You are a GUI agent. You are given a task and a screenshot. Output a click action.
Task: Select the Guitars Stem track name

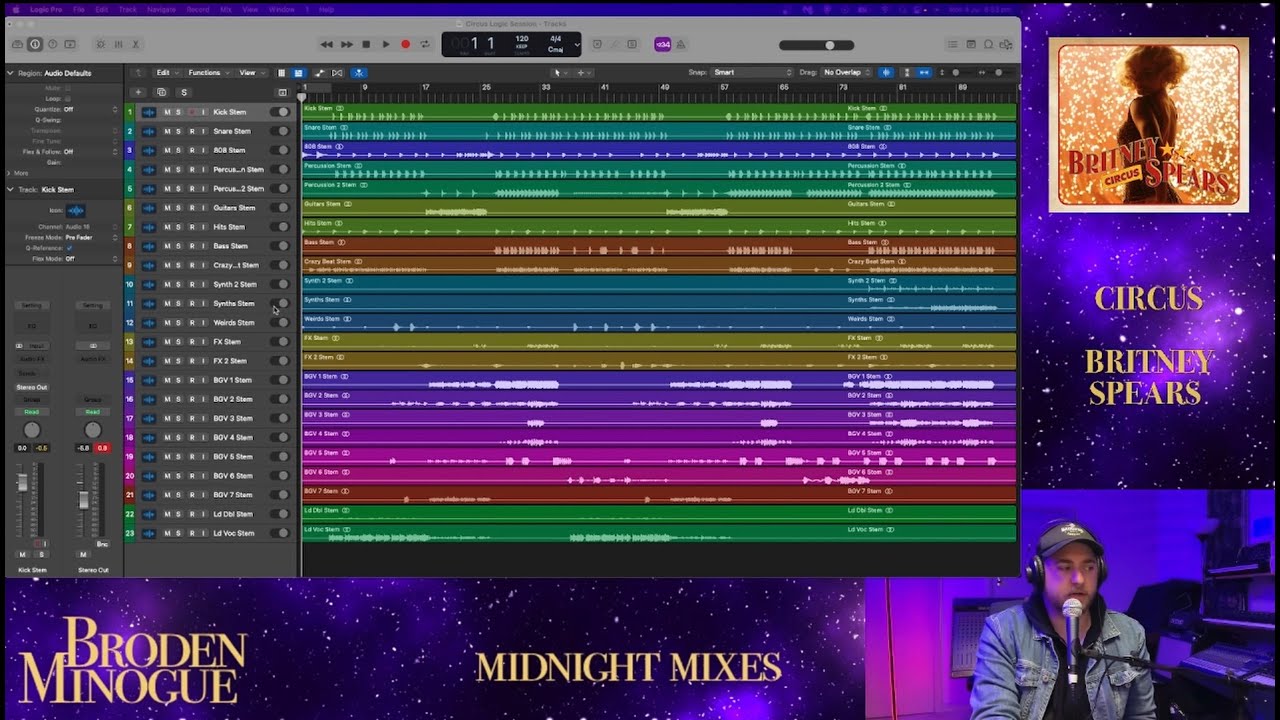pyautogui.click(x=234, y=208)
